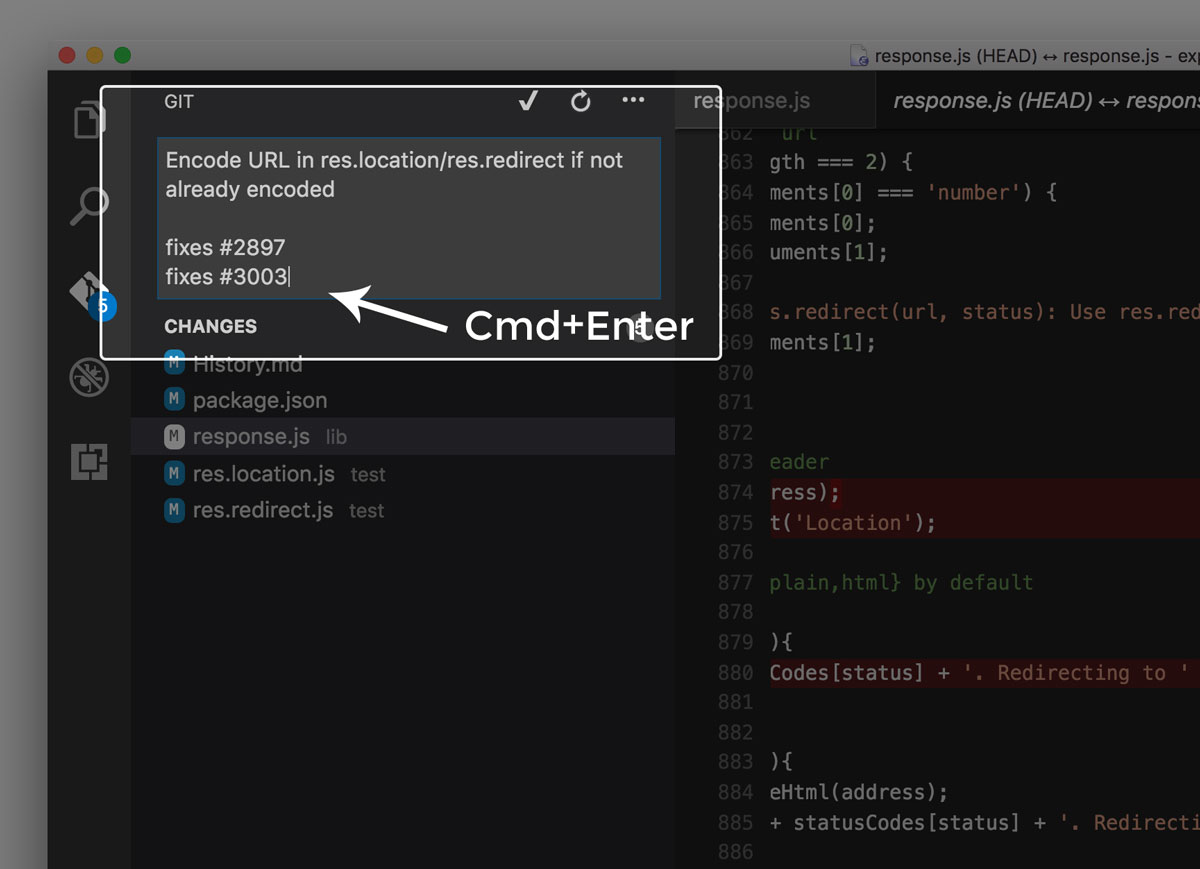Click the document icon in the title bar
The image size is (1200, 869).
pyautogui.click(x=858, y=56)
